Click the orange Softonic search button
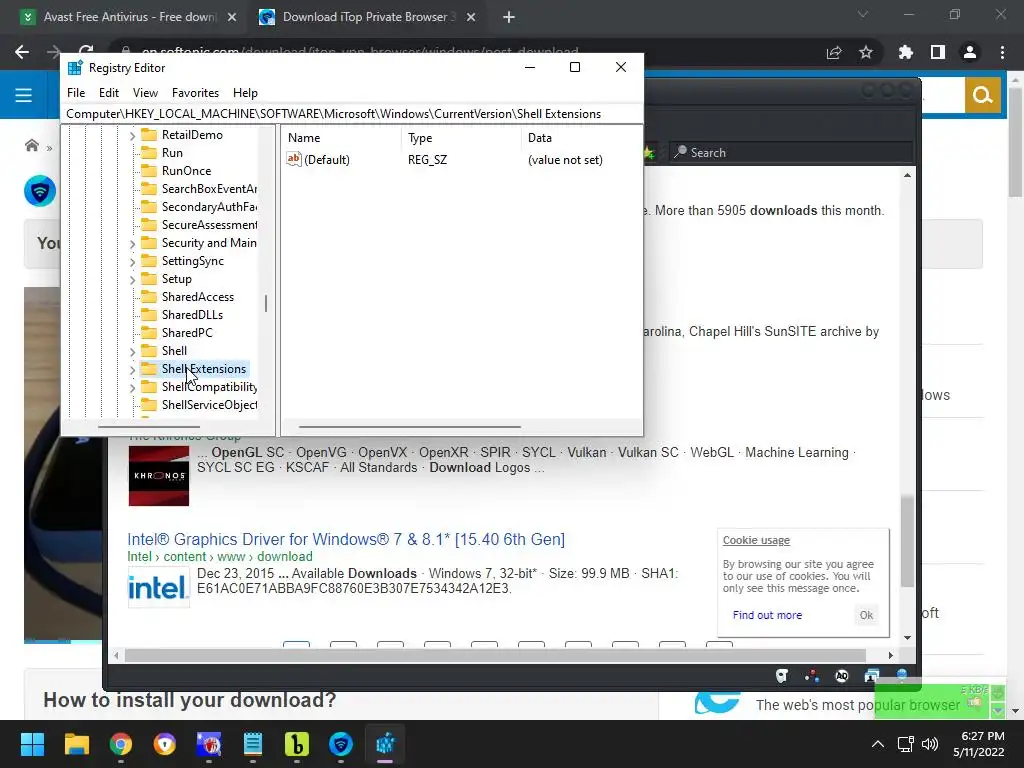The image size is (1024, 768). click(x=982, y=95)
